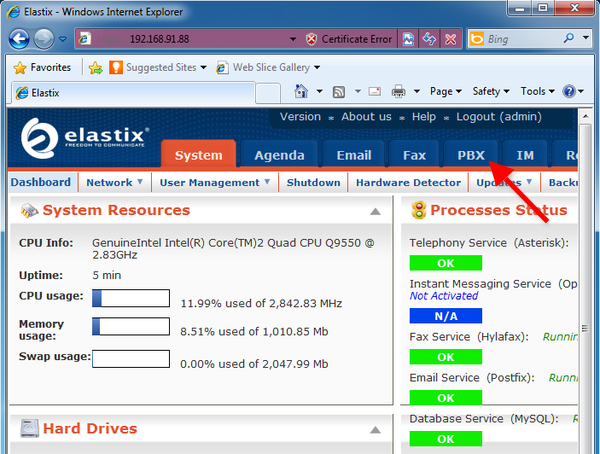Select the System main tab
The image size is (600, 454).
198,155
